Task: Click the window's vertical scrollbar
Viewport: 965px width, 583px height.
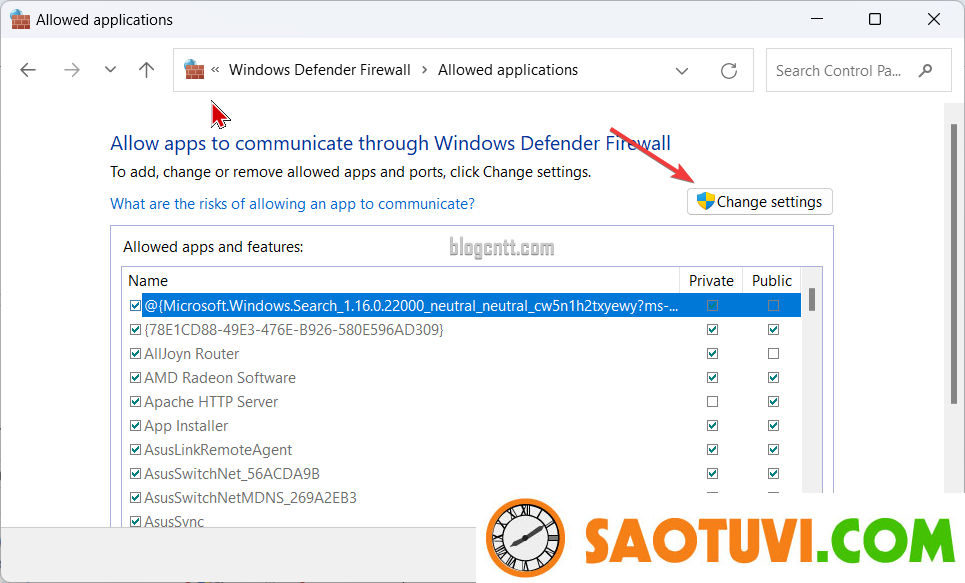Action: pyautogui.click(x=954, y=265)
